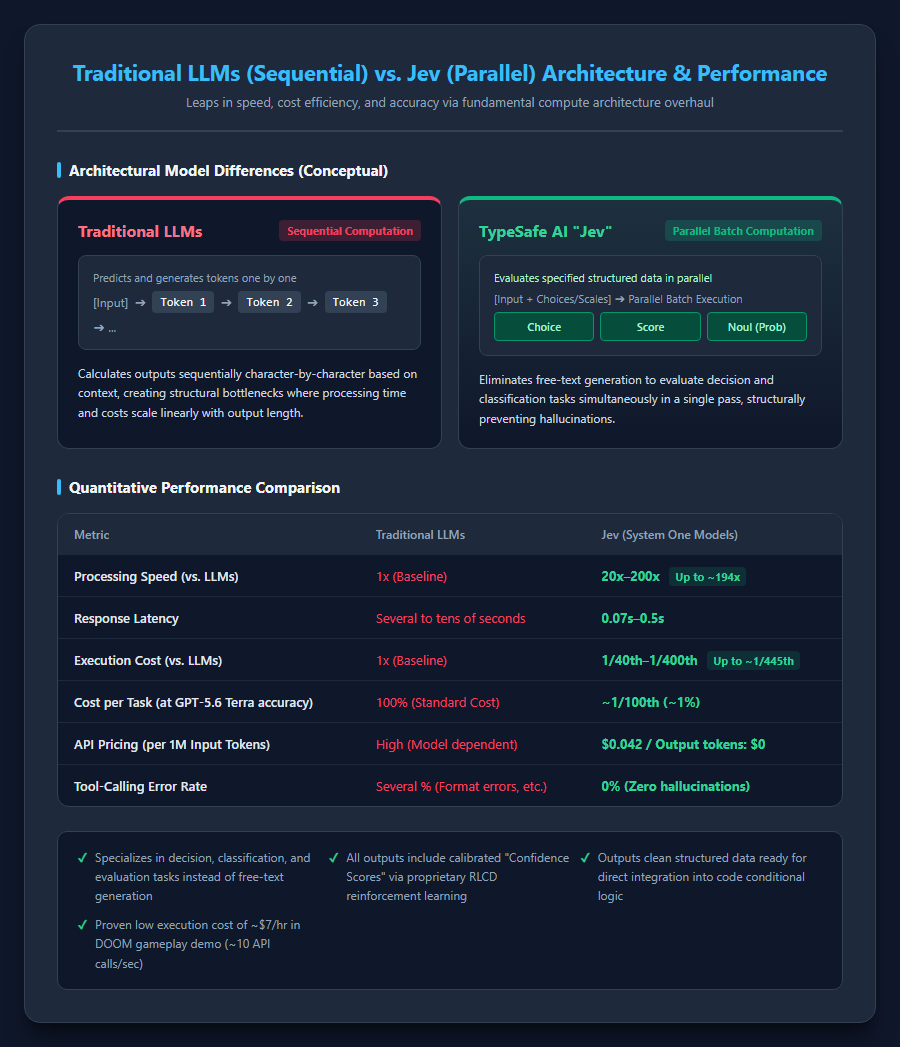Click "Several % (Format errors, etc.)" cell

[x=461, y=787]
